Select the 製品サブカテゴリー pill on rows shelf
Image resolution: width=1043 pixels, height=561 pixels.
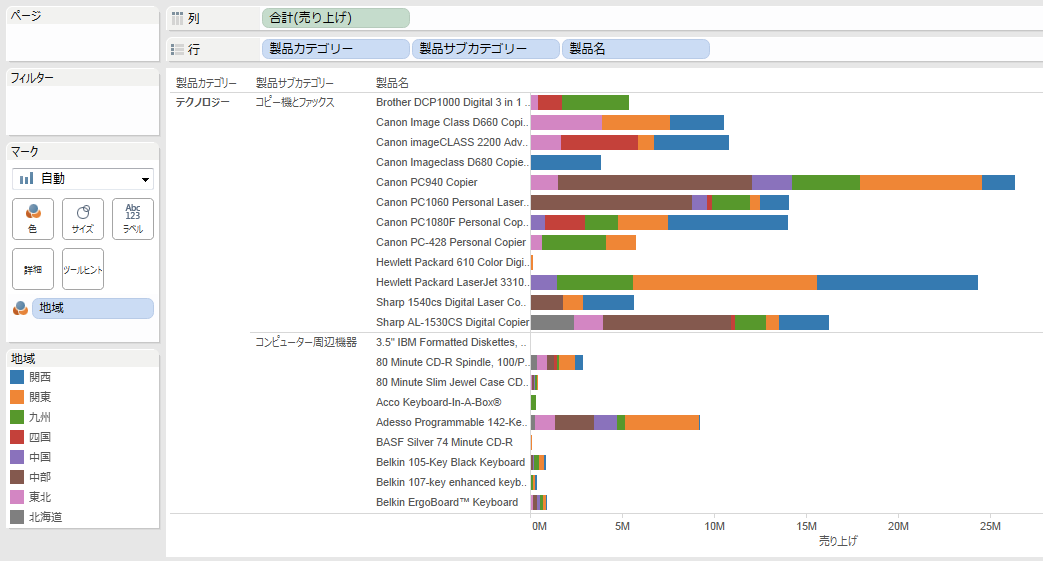point(486,49)
